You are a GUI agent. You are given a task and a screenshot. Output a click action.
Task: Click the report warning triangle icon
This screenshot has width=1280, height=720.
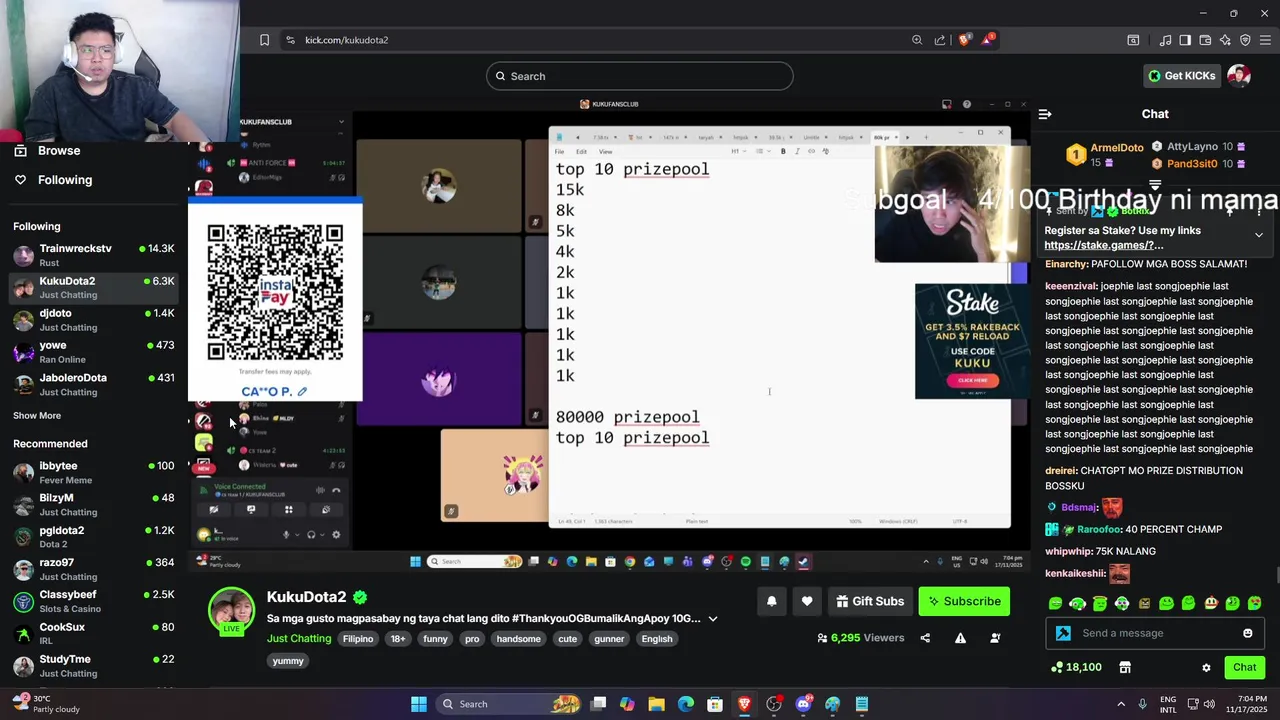(x=960, y=638)
